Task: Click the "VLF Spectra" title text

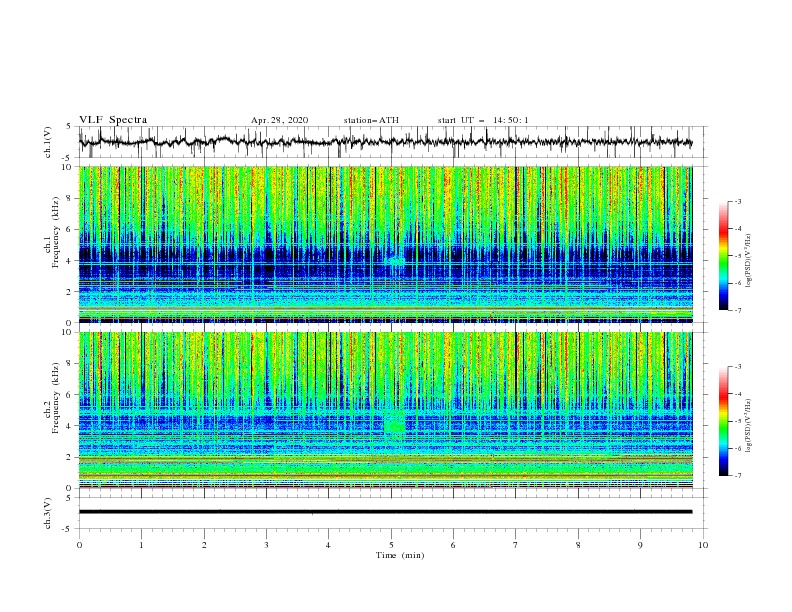Action: tap(113, 120)
